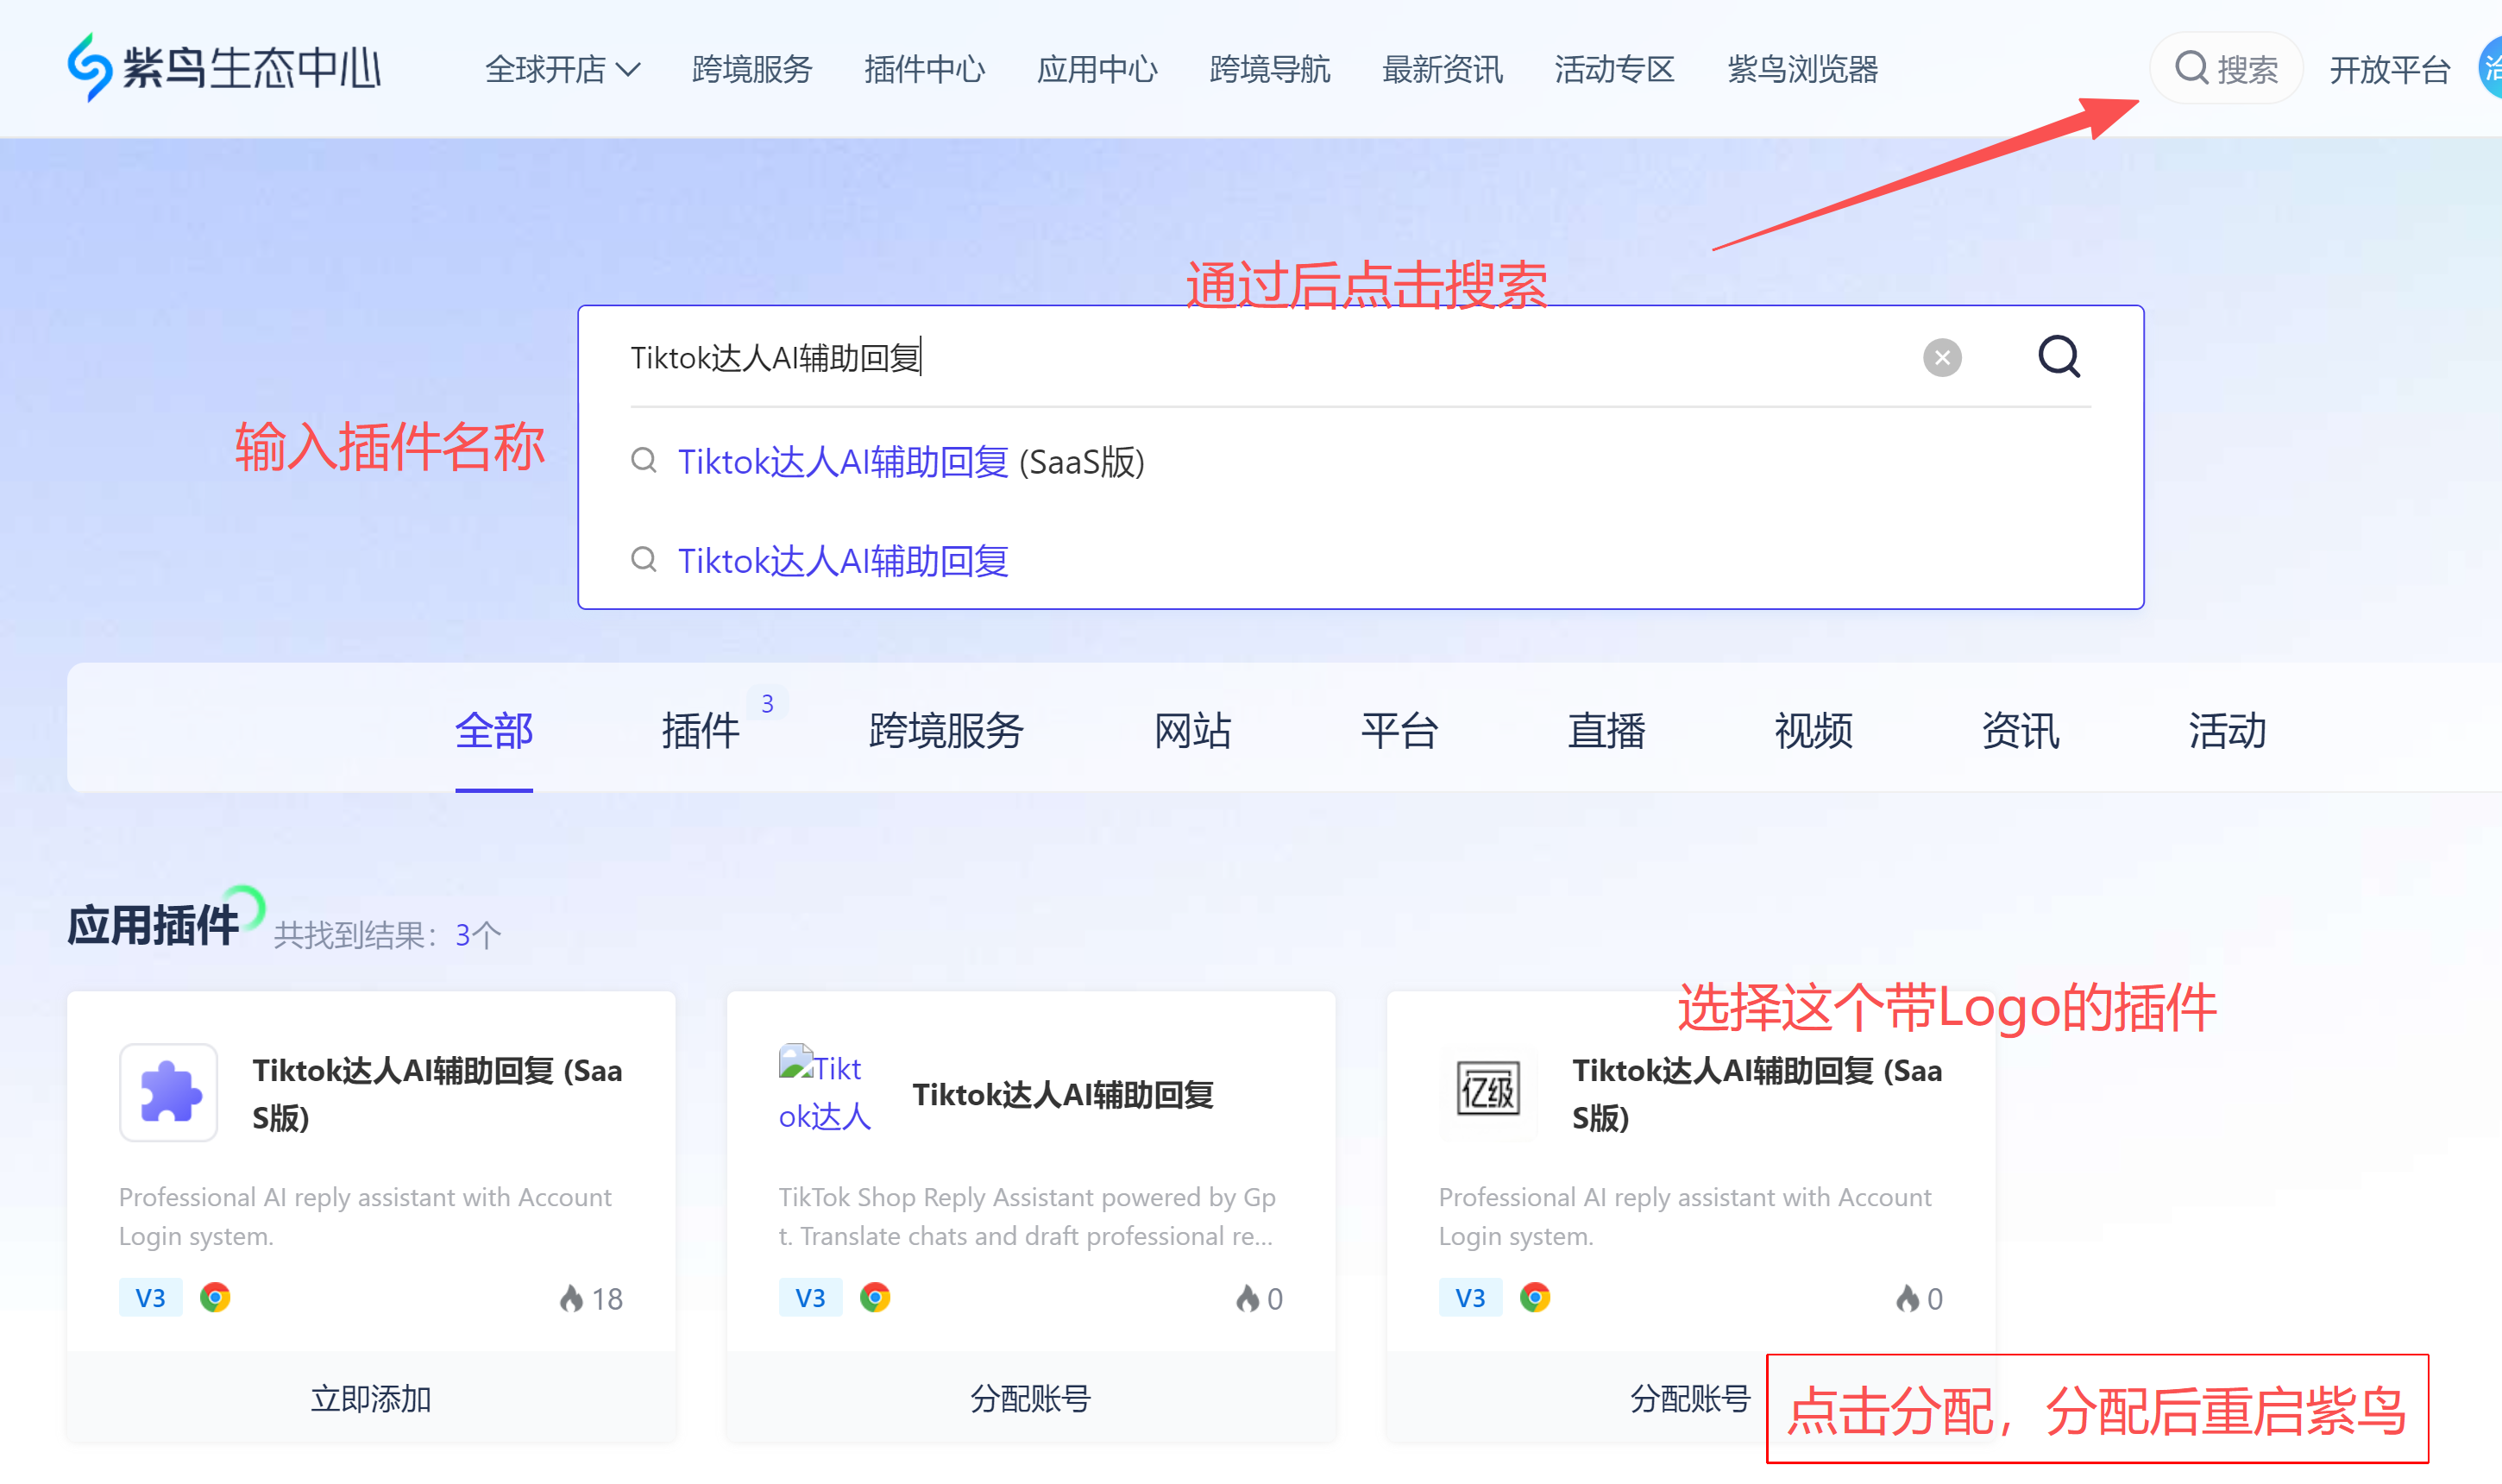Switch to the 插件 tab
2502x1484 pixels.
pos(700,730)
